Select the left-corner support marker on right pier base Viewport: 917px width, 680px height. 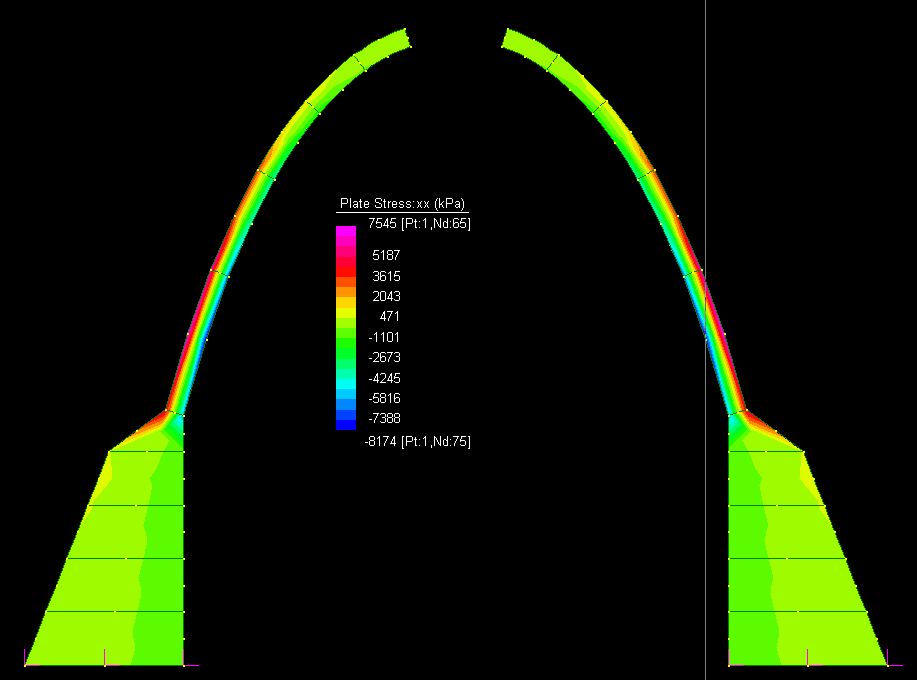point(730,664)
